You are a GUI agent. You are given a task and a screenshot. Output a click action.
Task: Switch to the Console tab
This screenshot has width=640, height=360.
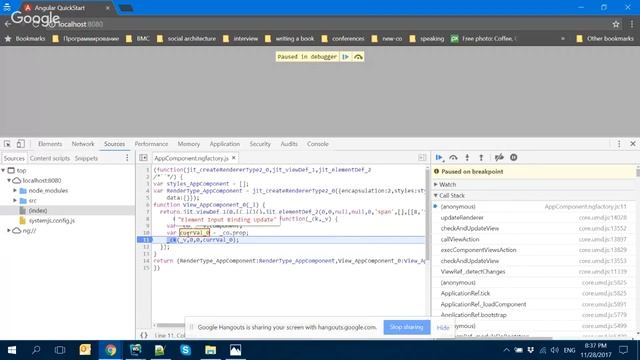(x=318, y=144)
